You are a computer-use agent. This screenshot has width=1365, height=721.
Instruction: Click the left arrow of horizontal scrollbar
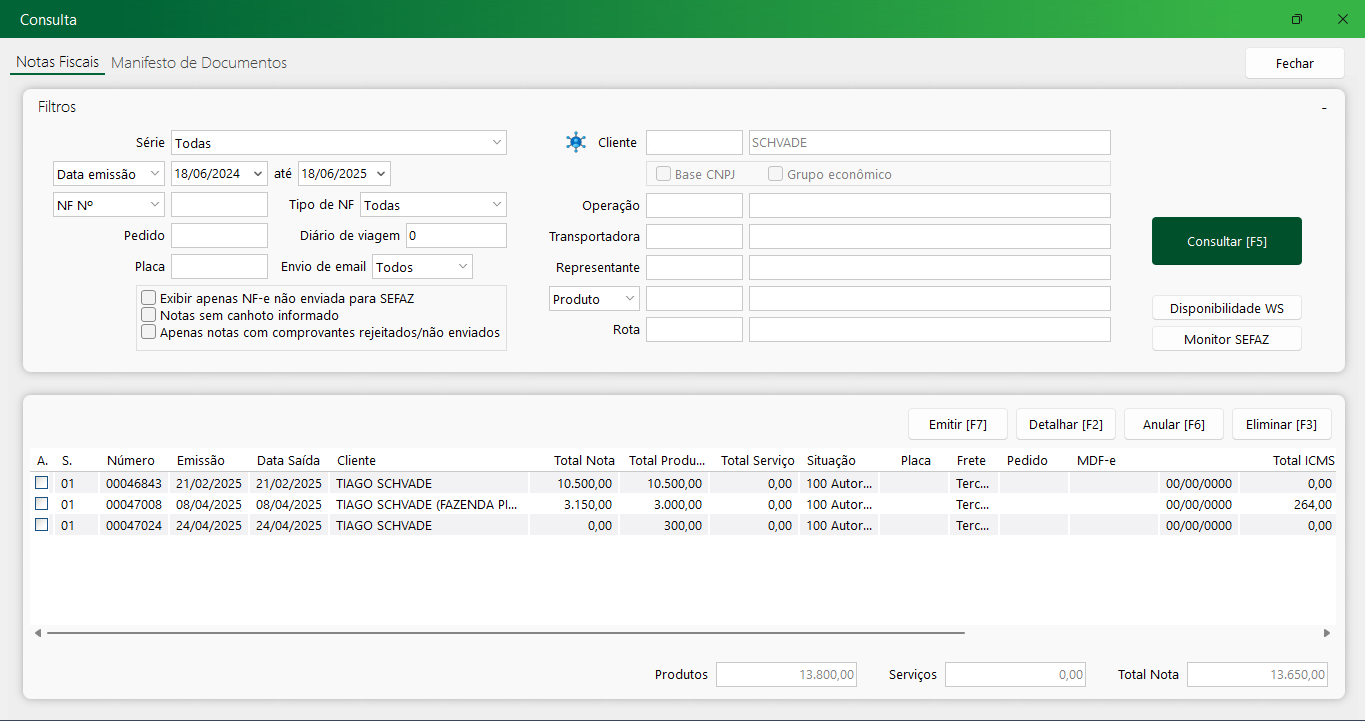coord(38,633)
